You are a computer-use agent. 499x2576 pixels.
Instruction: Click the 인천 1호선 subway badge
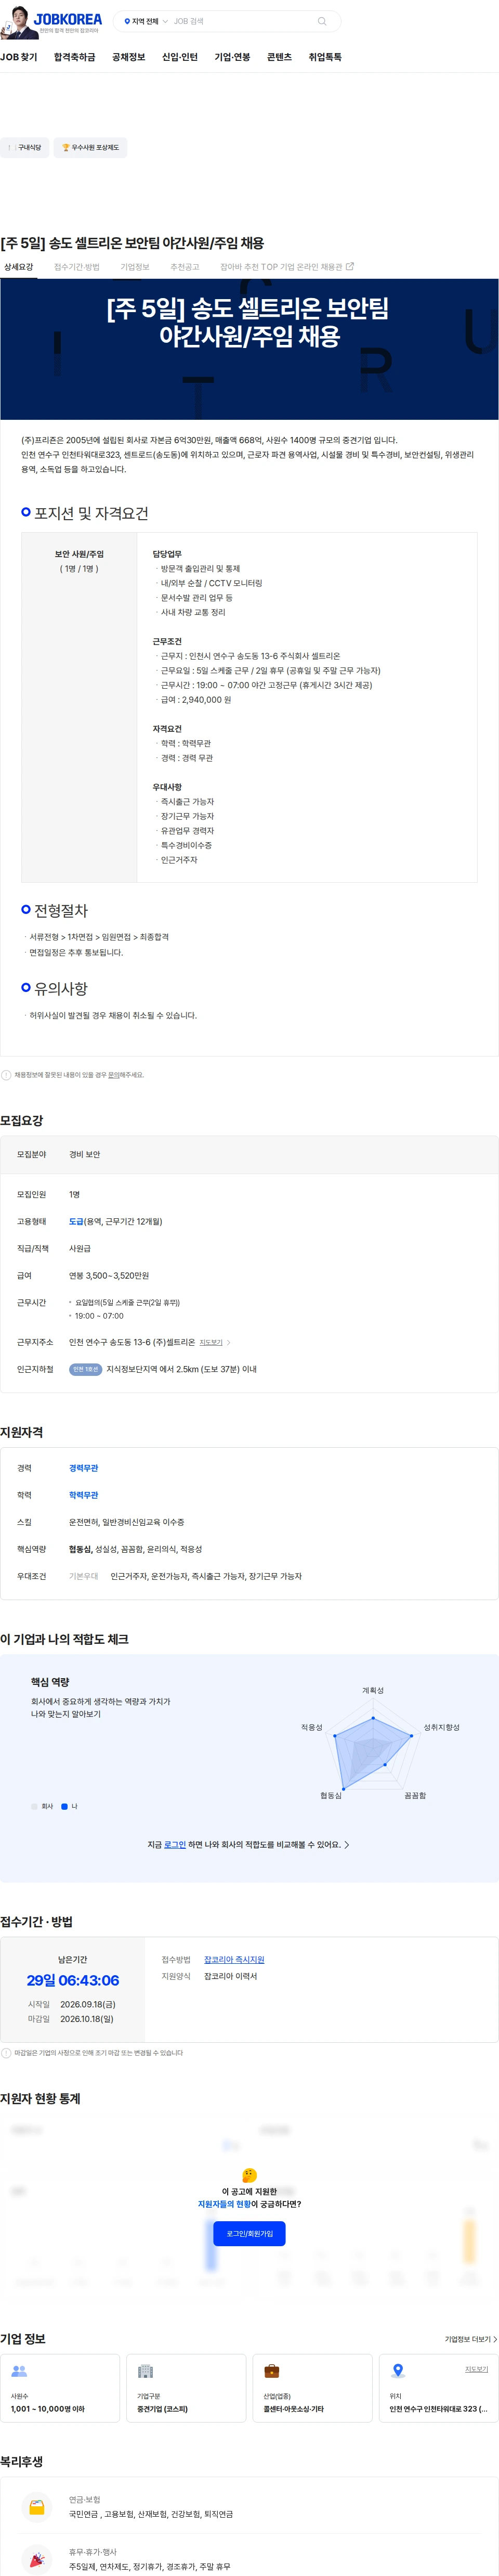[86, 1369]
